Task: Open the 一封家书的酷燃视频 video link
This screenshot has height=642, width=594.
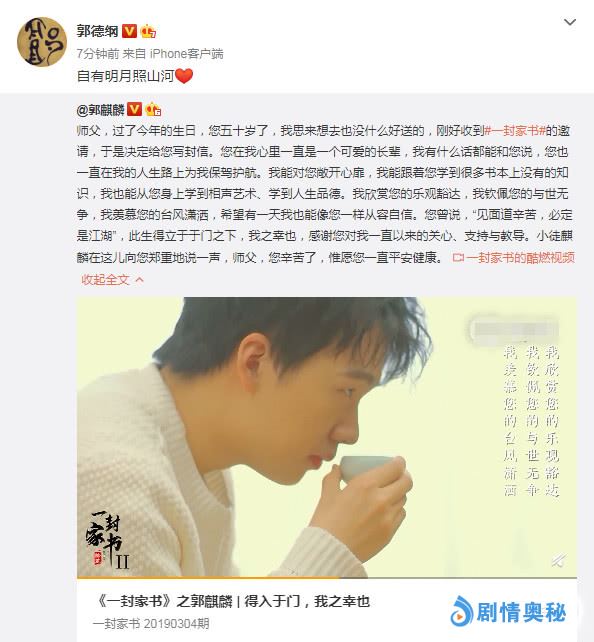Action: (x=513, y=258)
